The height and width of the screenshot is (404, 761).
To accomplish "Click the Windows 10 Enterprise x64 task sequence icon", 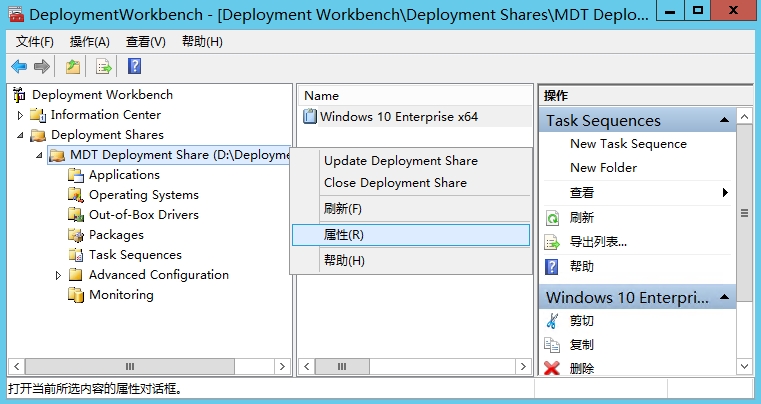I will coord(310,117).
